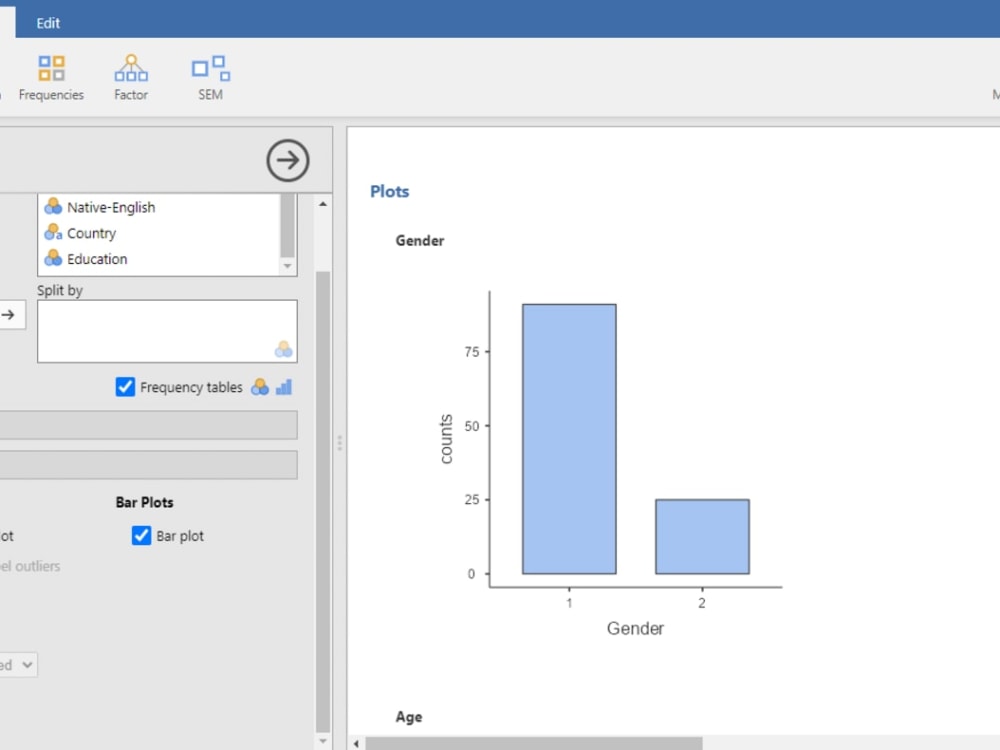Image resolution: width=1000 pixels, height=750 pixels.
Task: Click the results horizontal scrollbar thumb
Action: [534, 744]
